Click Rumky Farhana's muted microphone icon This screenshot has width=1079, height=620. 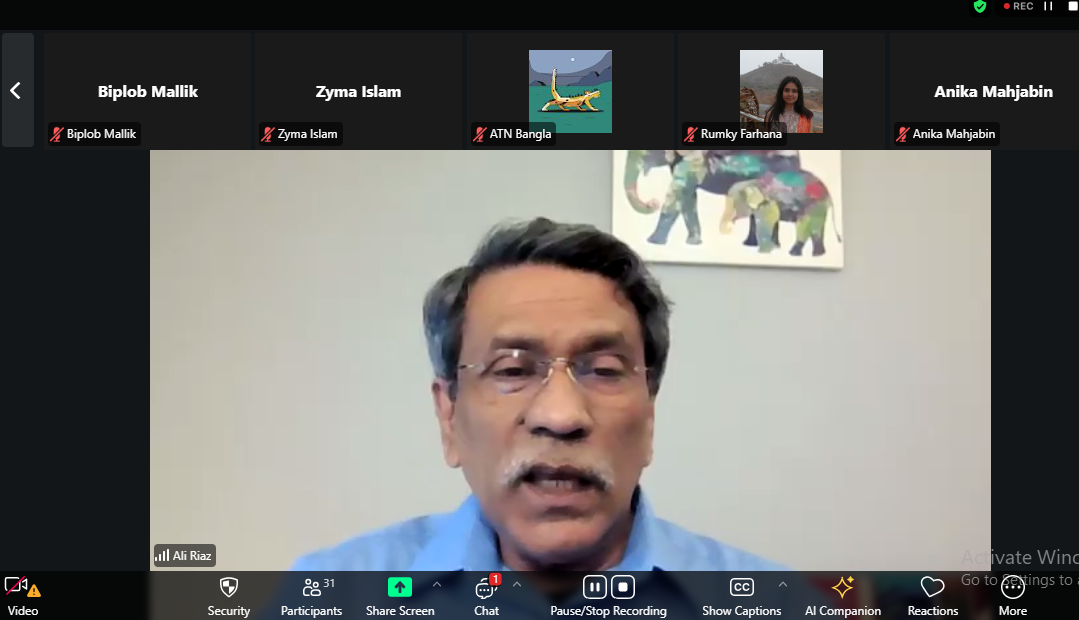(691, 134)
